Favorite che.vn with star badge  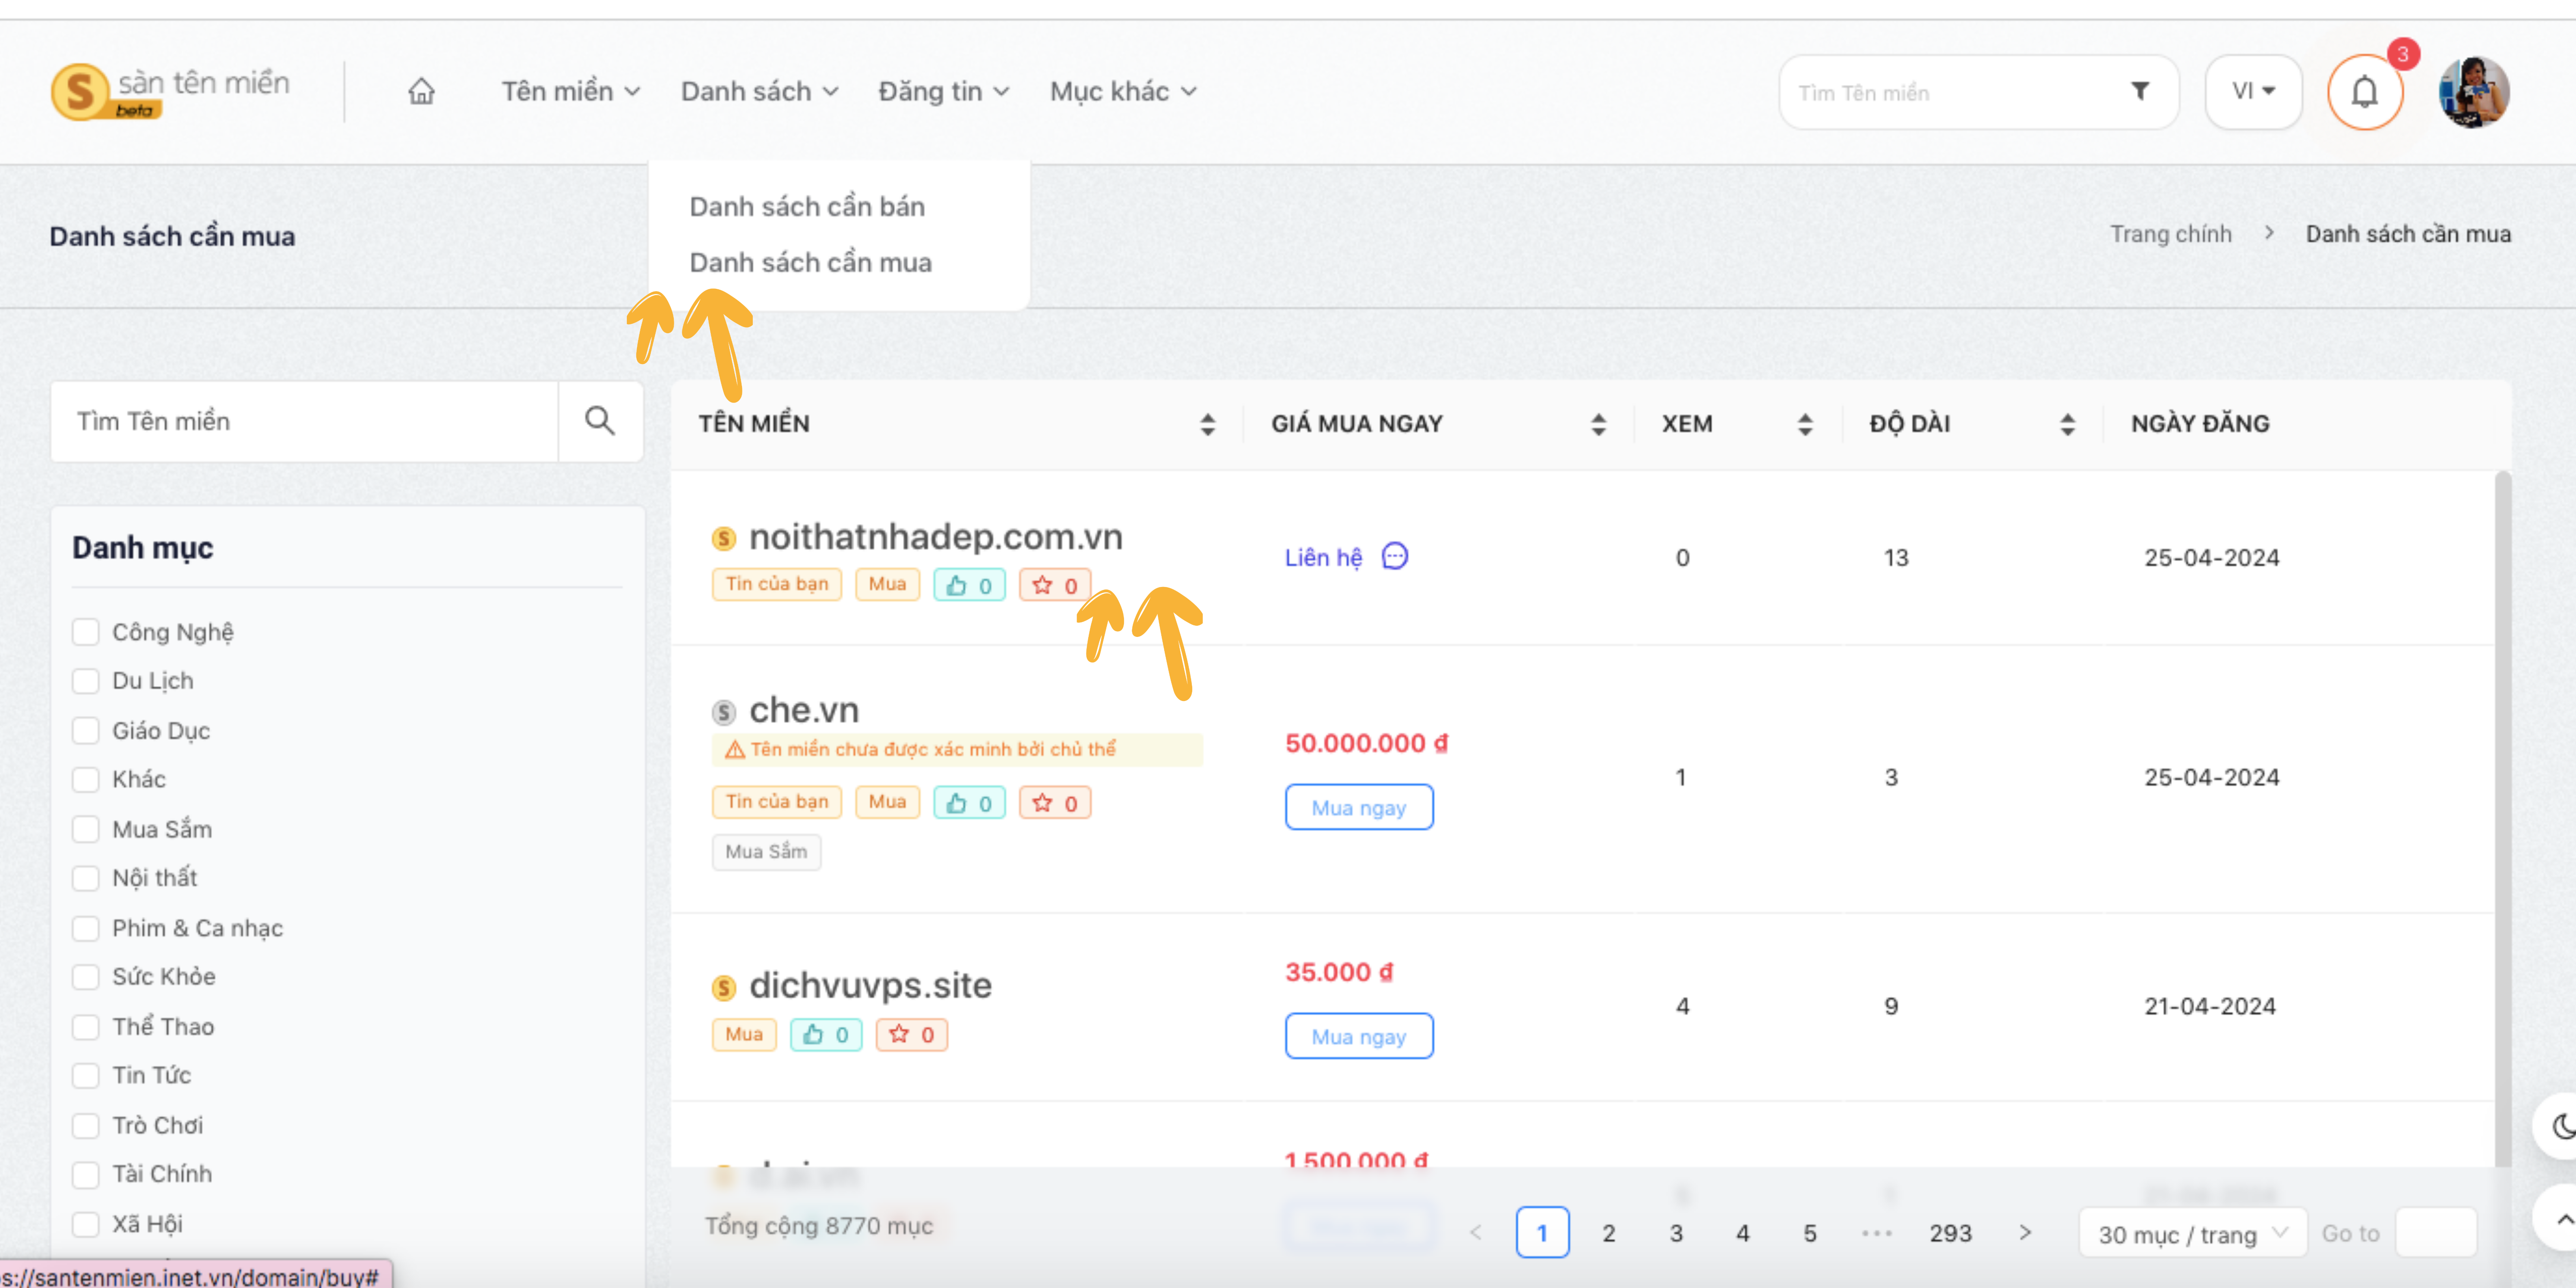click(1055, 803)
